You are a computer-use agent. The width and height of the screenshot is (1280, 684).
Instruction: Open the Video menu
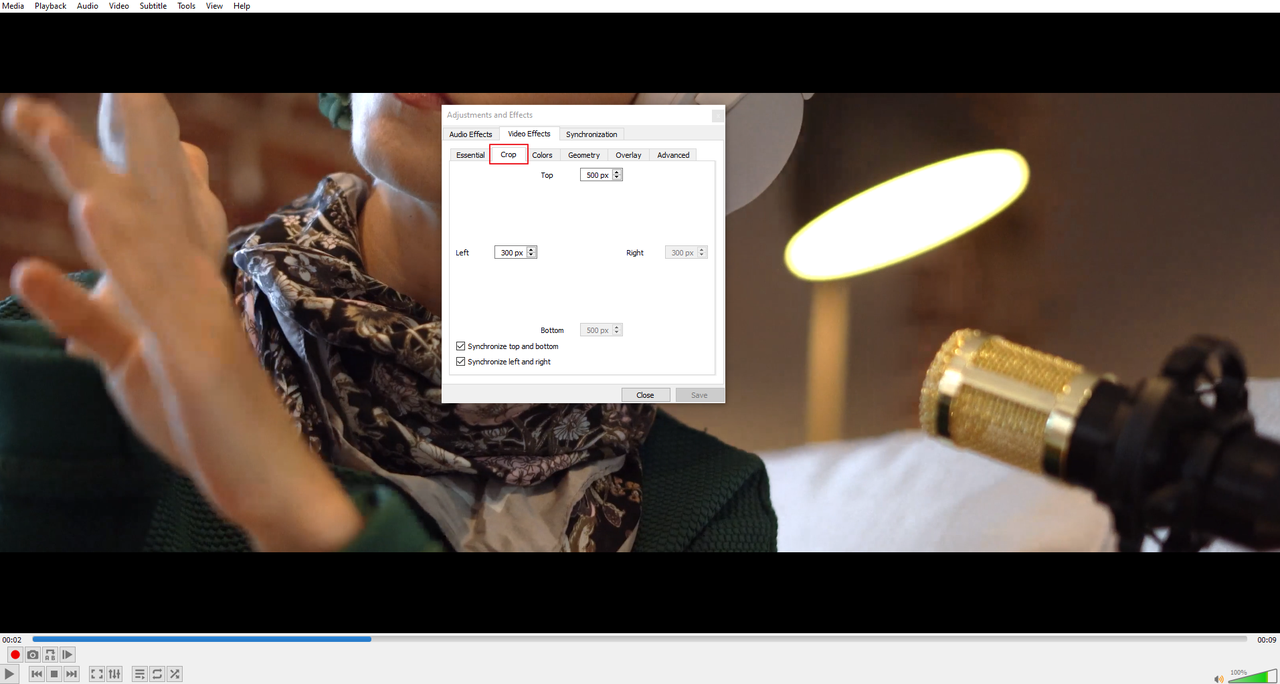point(119,6)
